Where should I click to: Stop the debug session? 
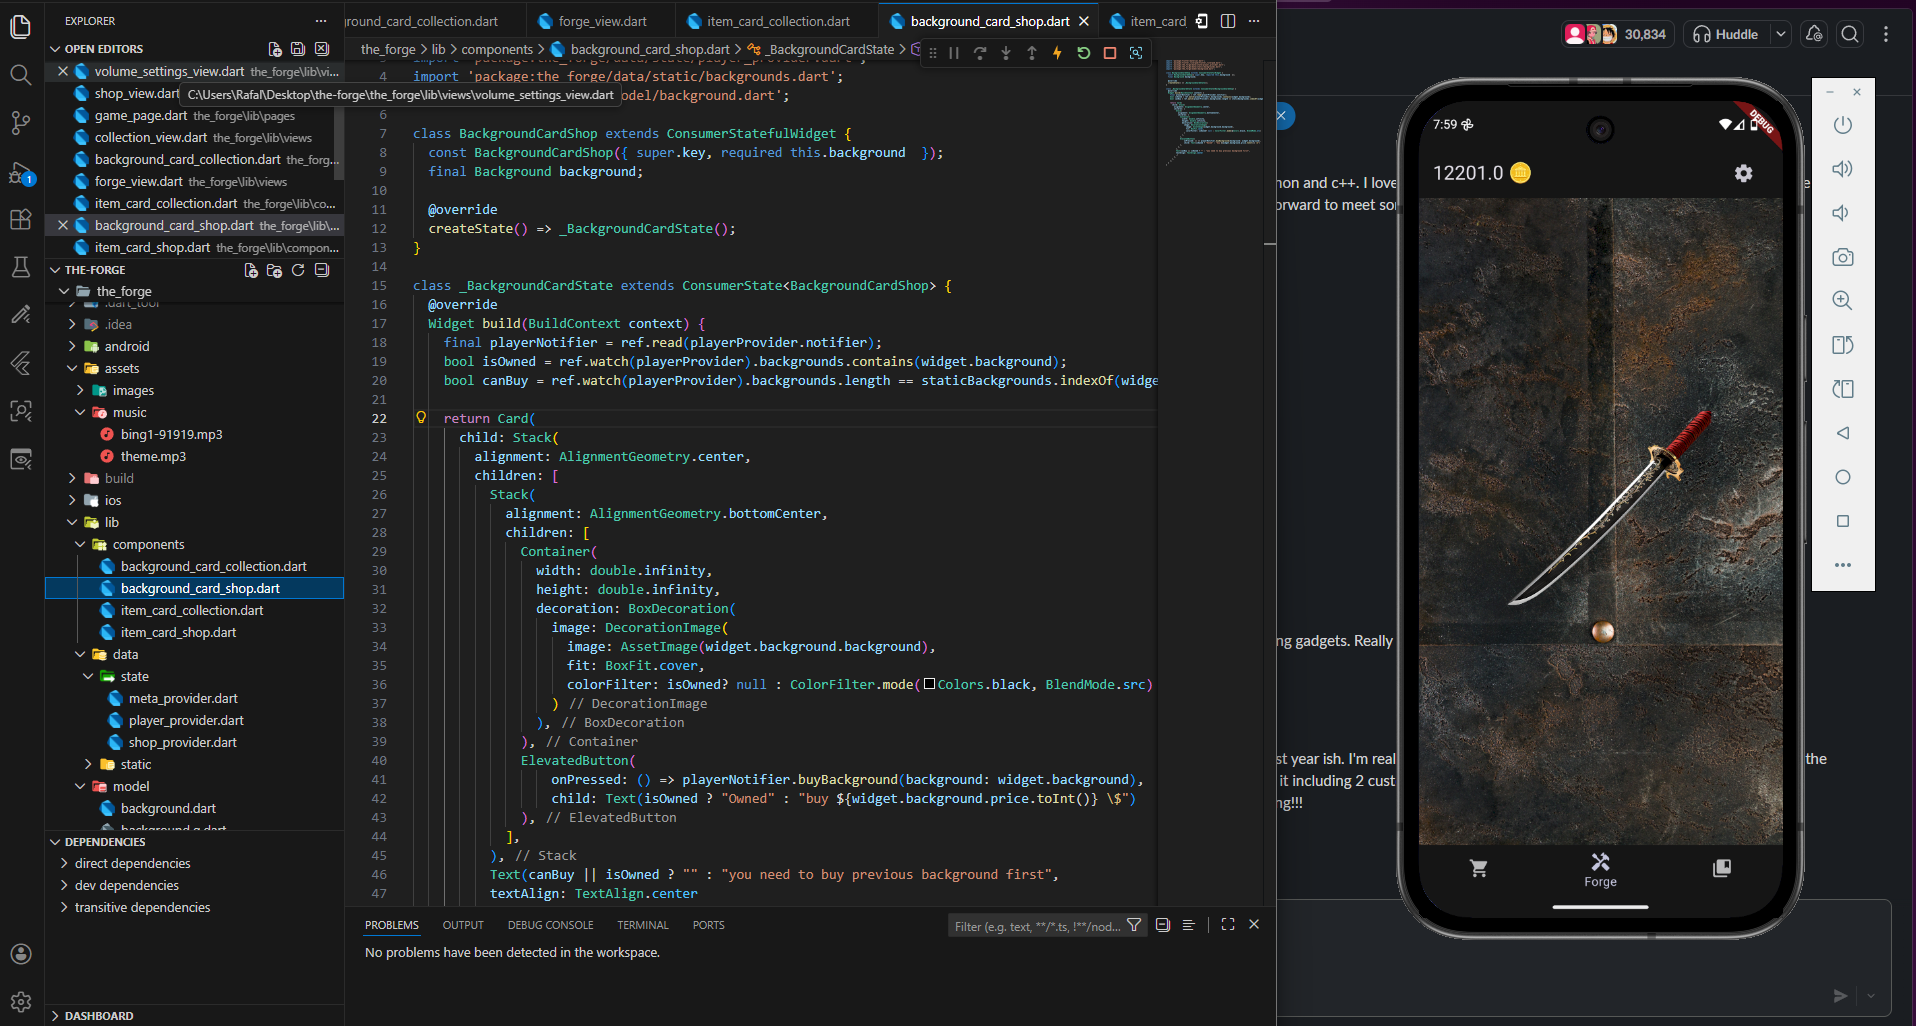tap(1109, 53)
